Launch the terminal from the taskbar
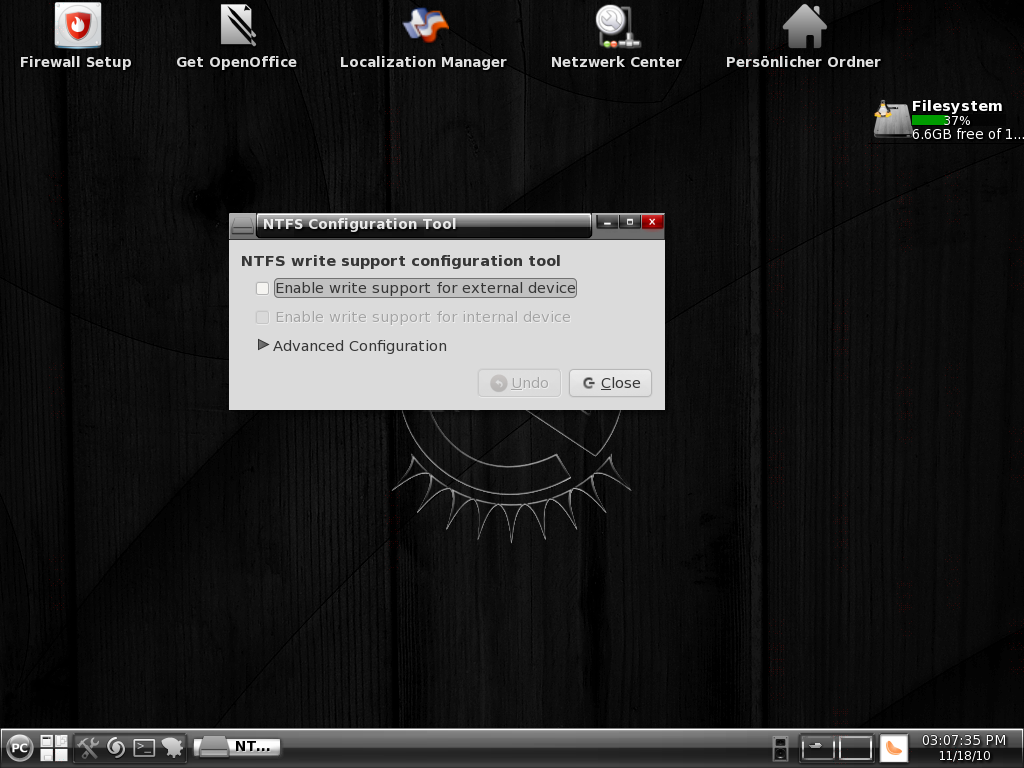Screen dimensions: 1024x768 pyautogui.click(x=144, y=747)
